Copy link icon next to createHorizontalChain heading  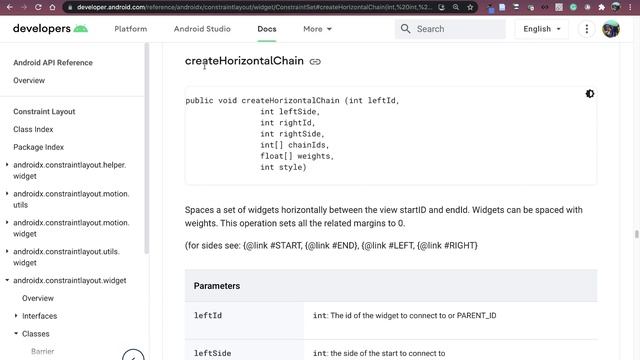(315, 62)
